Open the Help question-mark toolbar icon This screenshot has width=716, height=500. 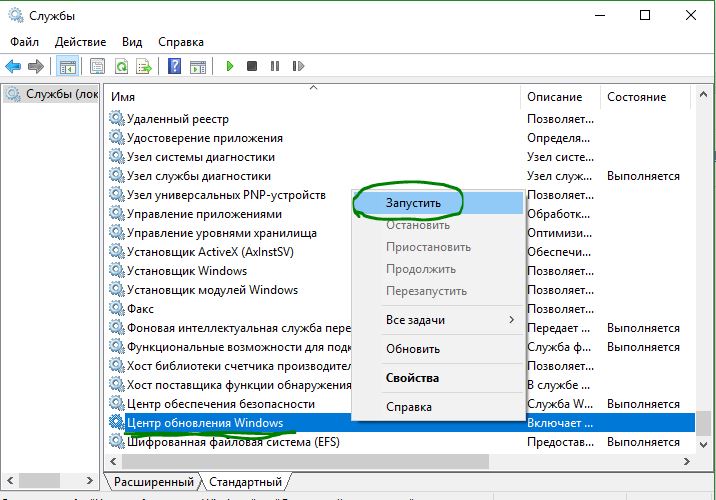pyautogui.click(x=174, y=66)
